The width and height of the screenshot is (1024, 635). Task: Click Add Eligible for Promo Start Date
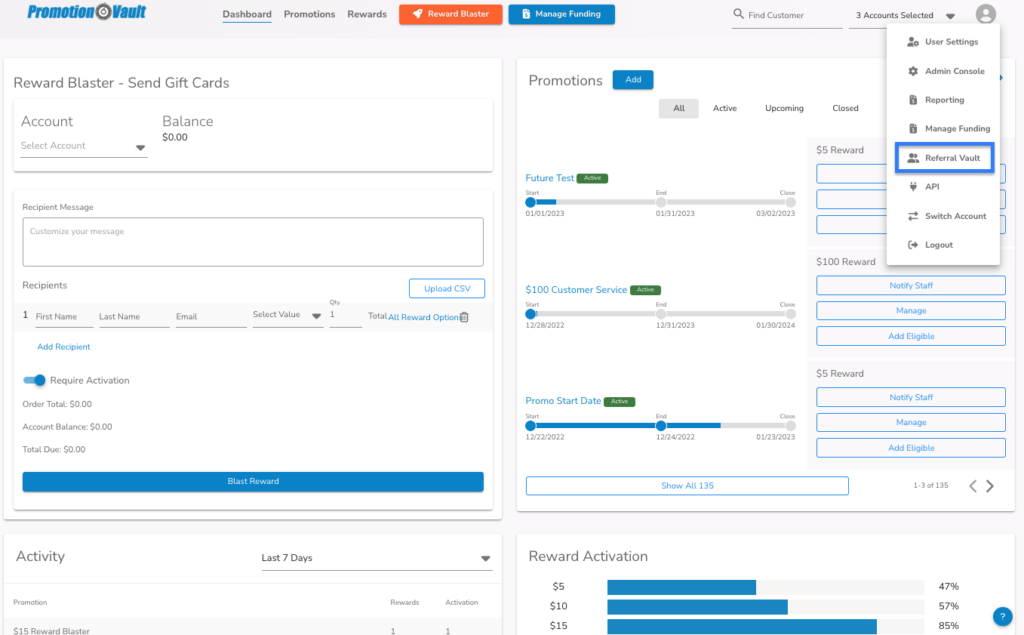click(x=910, y=448)
